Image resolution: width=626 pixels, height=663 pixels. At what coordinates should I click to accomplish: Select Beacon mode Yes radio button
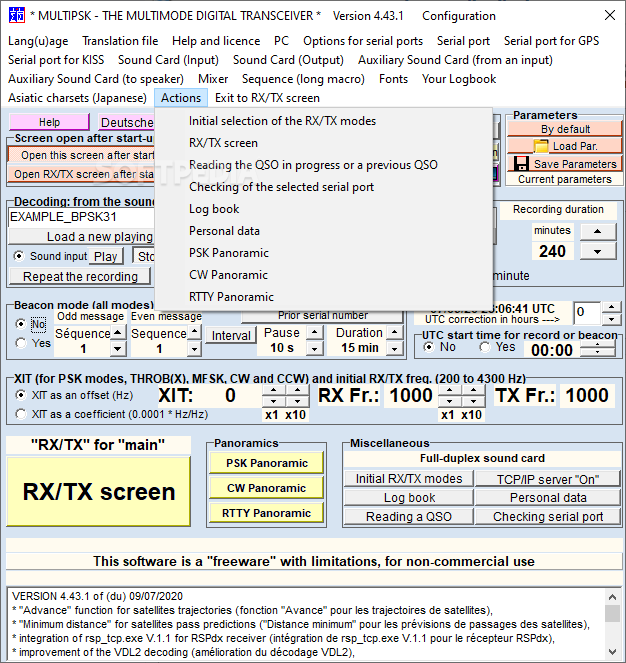20,342
